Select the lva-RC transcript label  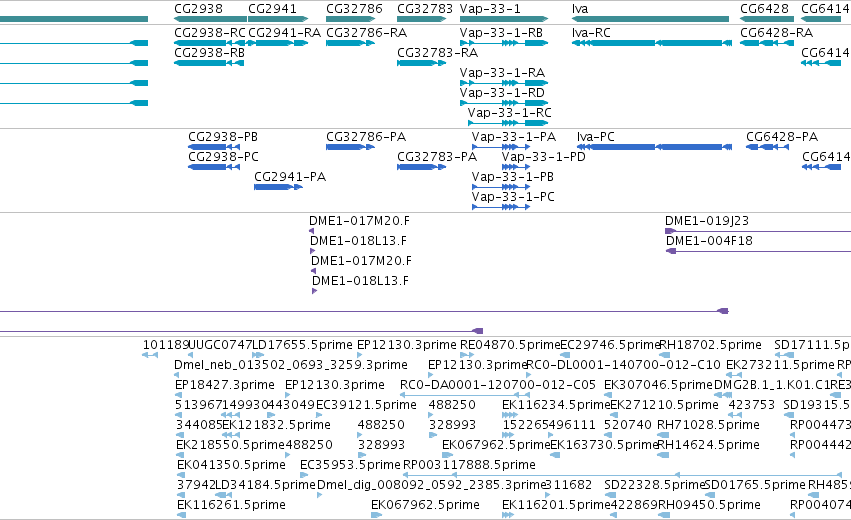tap(591, 33)
